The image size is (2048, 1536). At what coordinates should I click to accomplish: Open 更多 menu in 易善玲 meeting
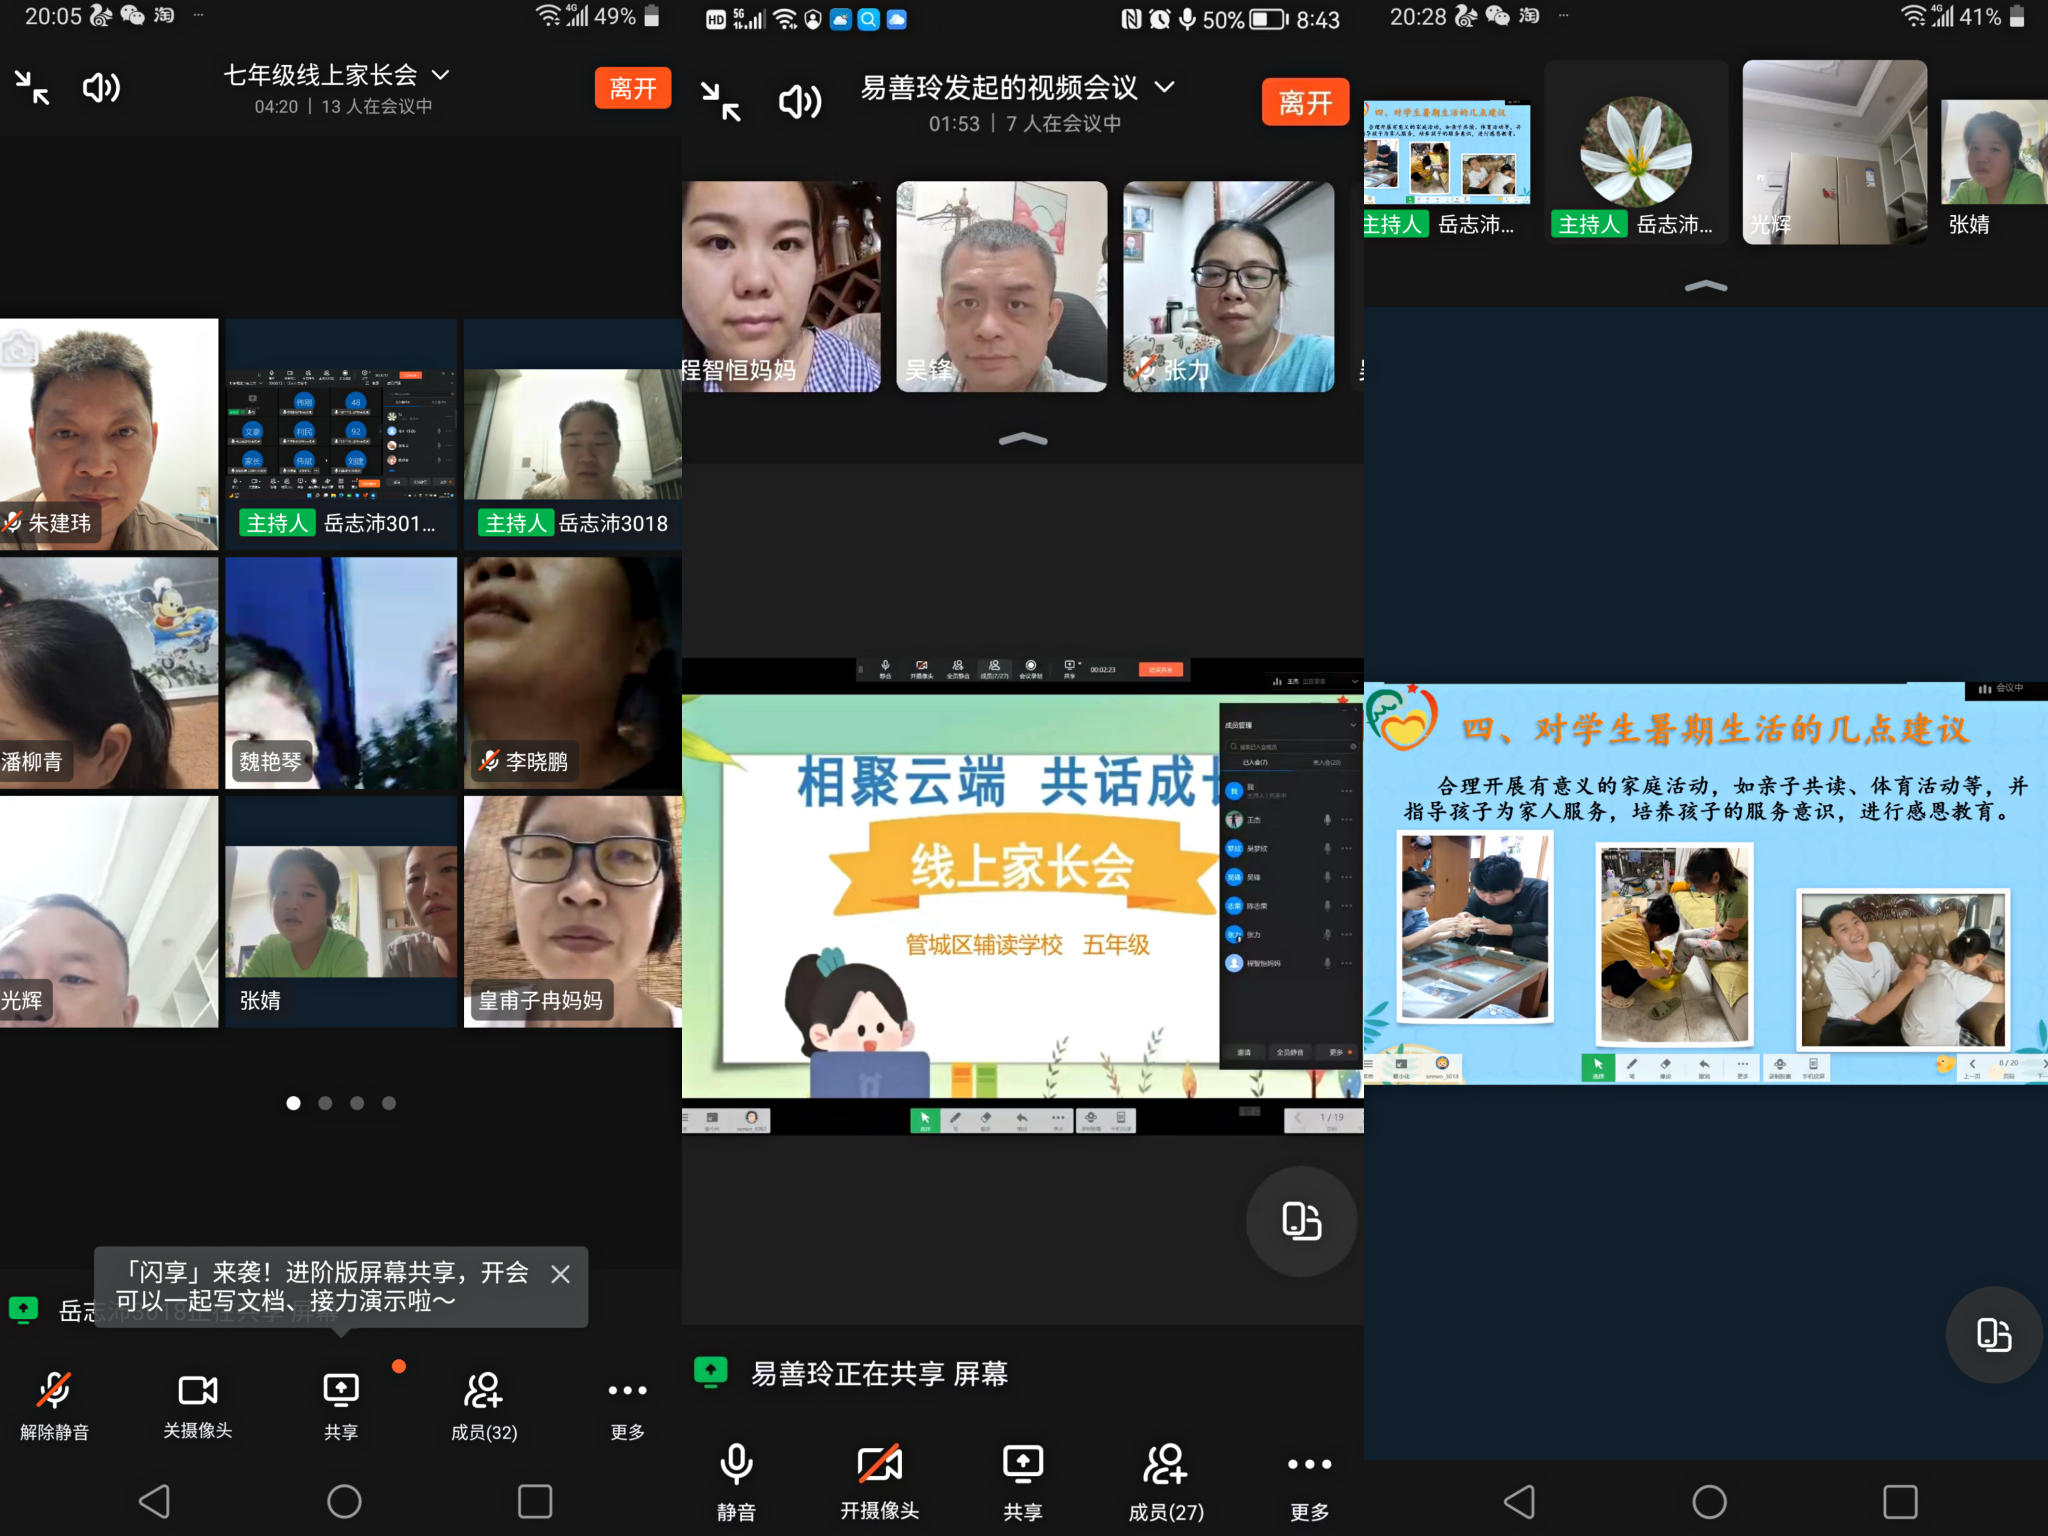coord(1310,1482)
